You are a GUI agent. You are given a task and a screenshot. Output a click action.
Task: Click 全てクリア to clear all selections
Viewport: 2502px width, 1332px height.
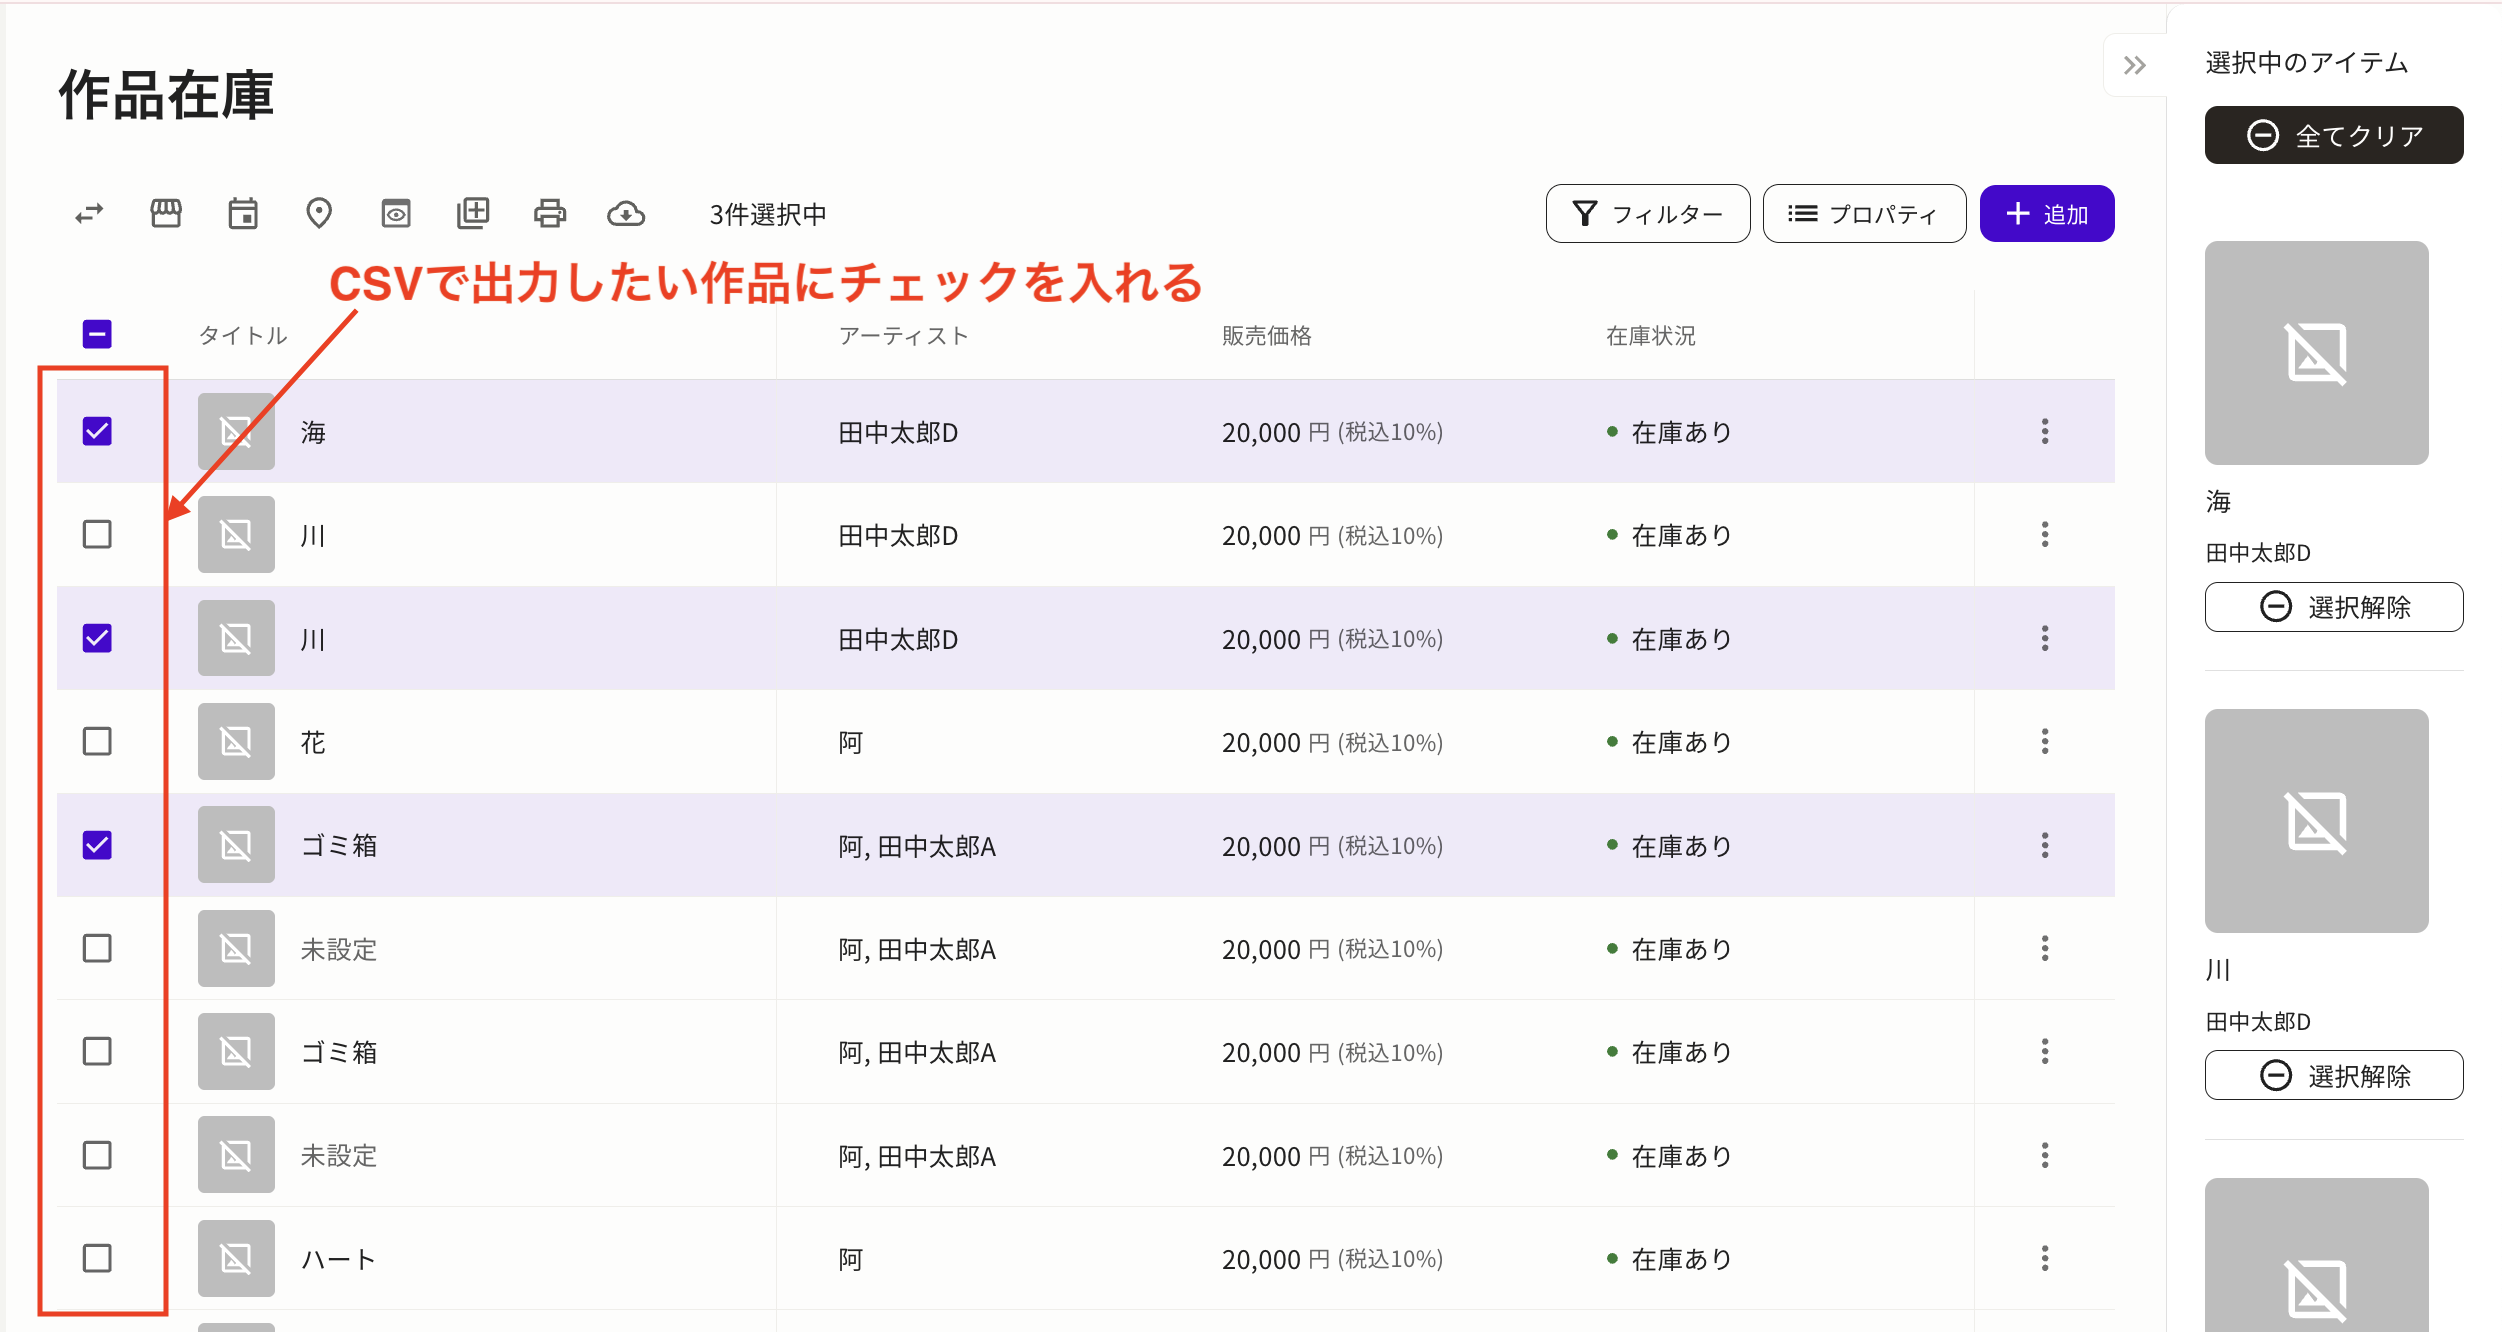click(2334, 134)
